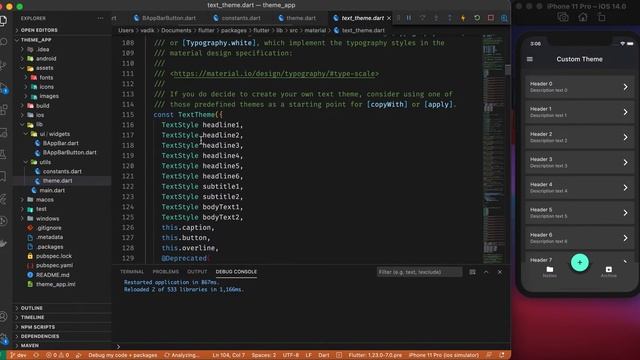Image resolution: width=640 pixels, height=360 pixels.
Task: Expand the MAVEN section
Action: tap(29, 346)
